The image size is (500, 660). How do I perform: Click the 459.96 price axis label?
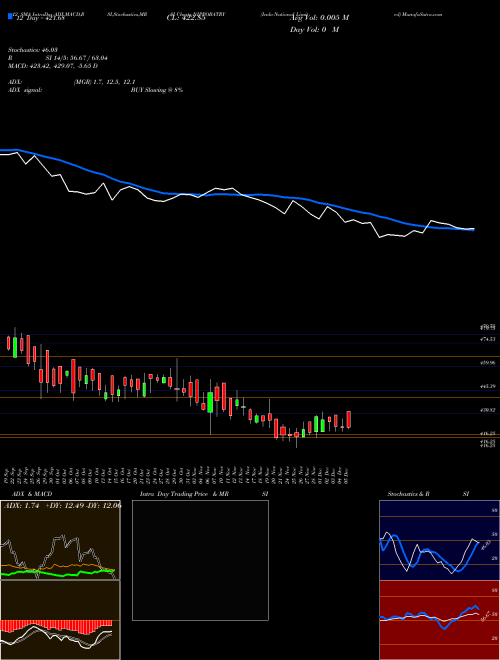pos(489,362)
